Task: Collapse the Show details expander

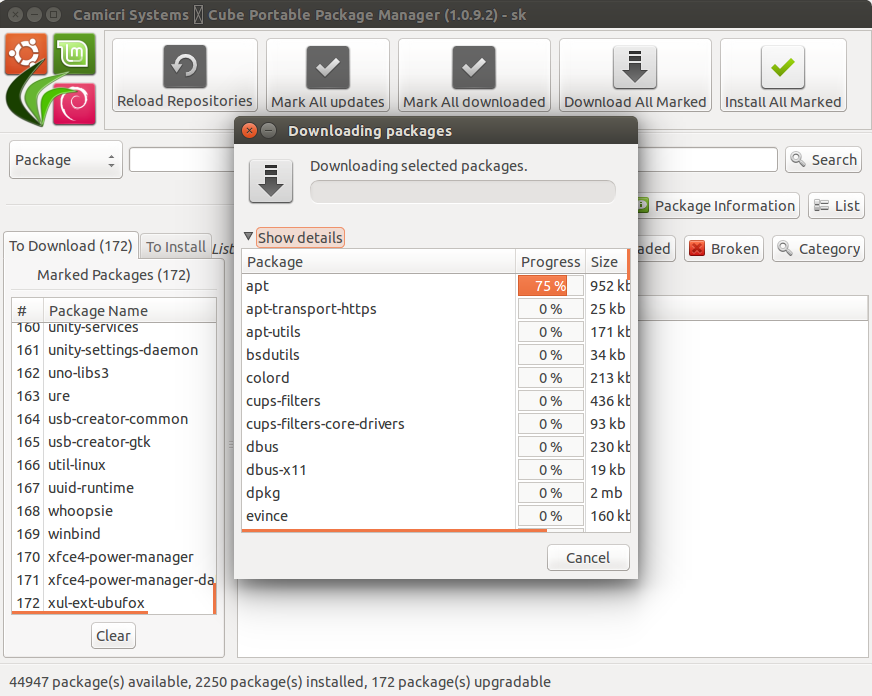Action: 248,236
